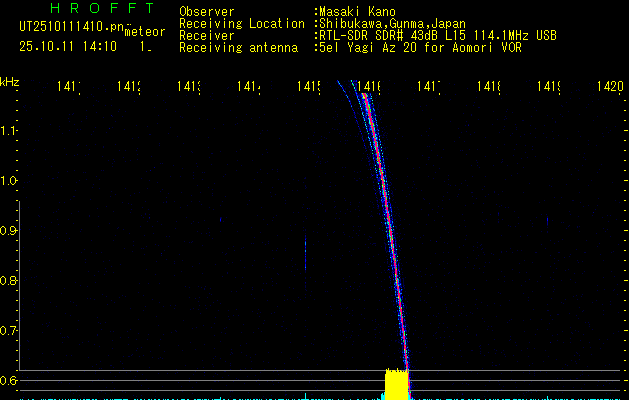This screenshot has height=400, width=629.
Task: Click the RTL-SDR receiver description text
Action: [437, 35]
